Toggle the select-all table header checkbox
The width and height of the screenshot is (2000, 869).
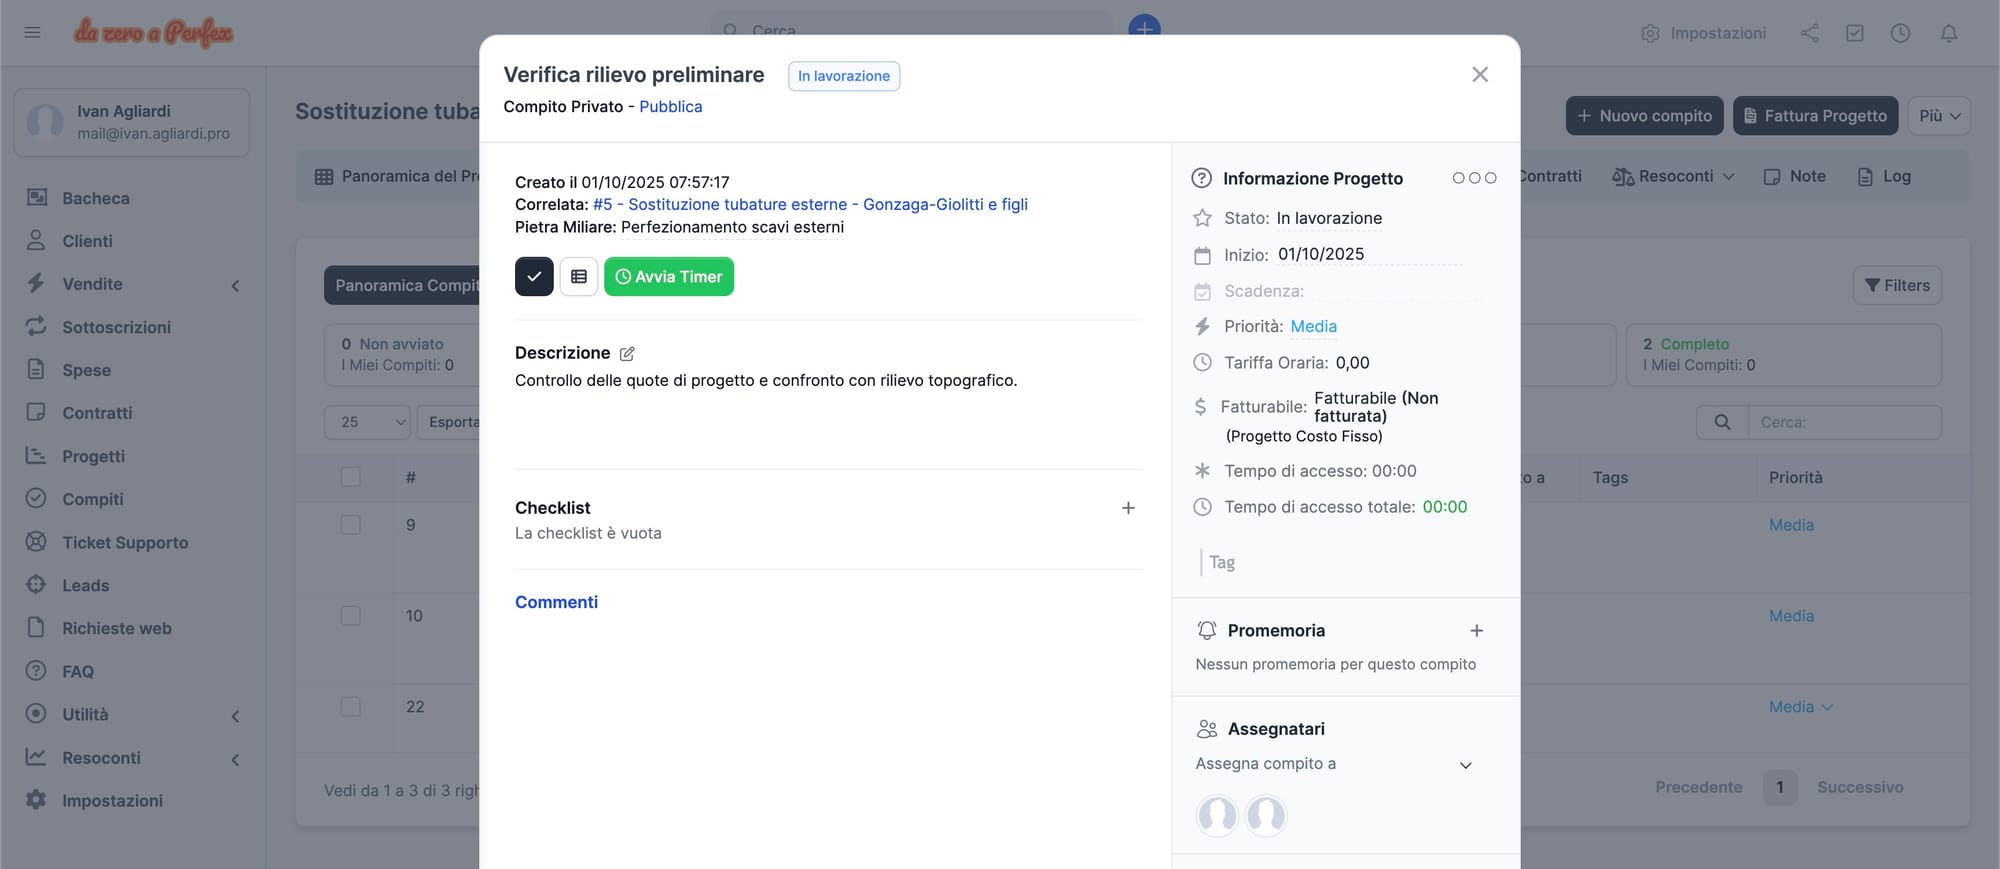click(x=351, y=477)
